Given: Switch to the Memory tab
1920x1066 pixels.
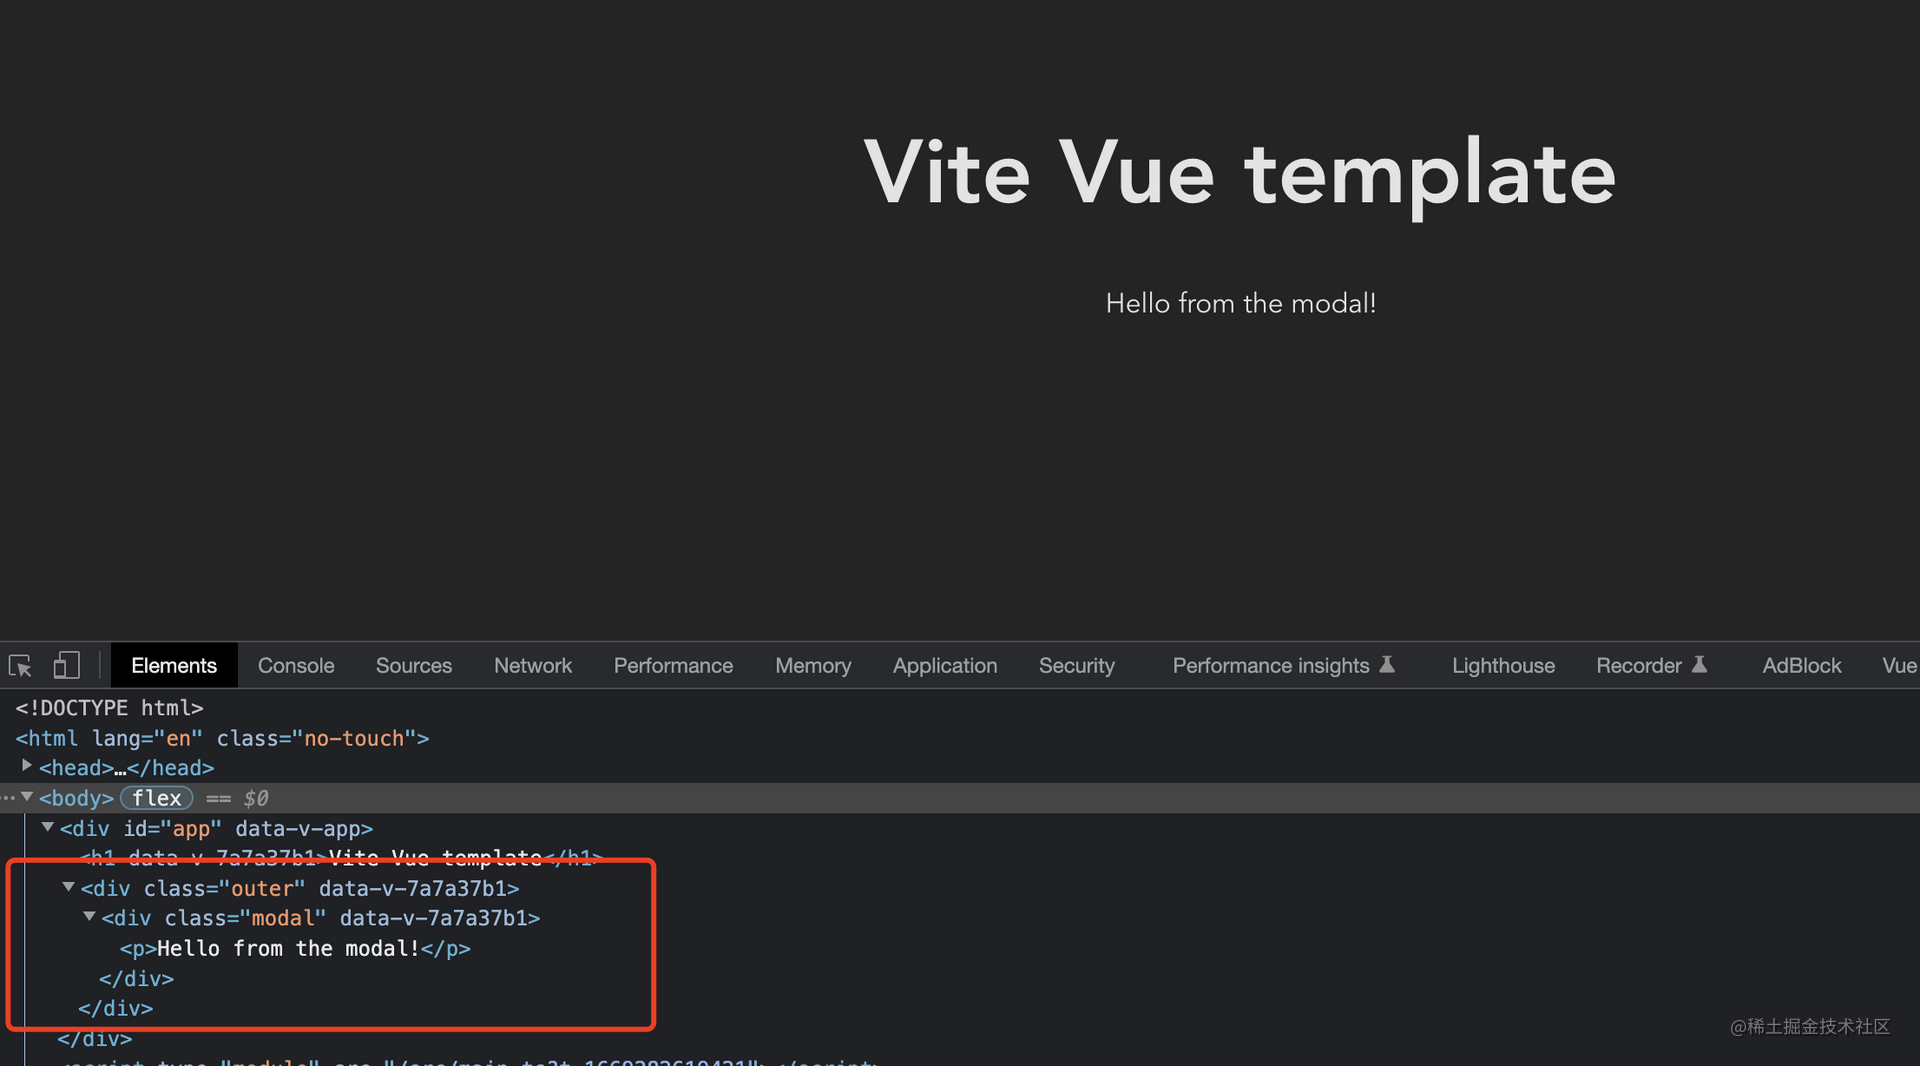Looking at the screenshot, I should pyautogui.click(x=813, y=666).
